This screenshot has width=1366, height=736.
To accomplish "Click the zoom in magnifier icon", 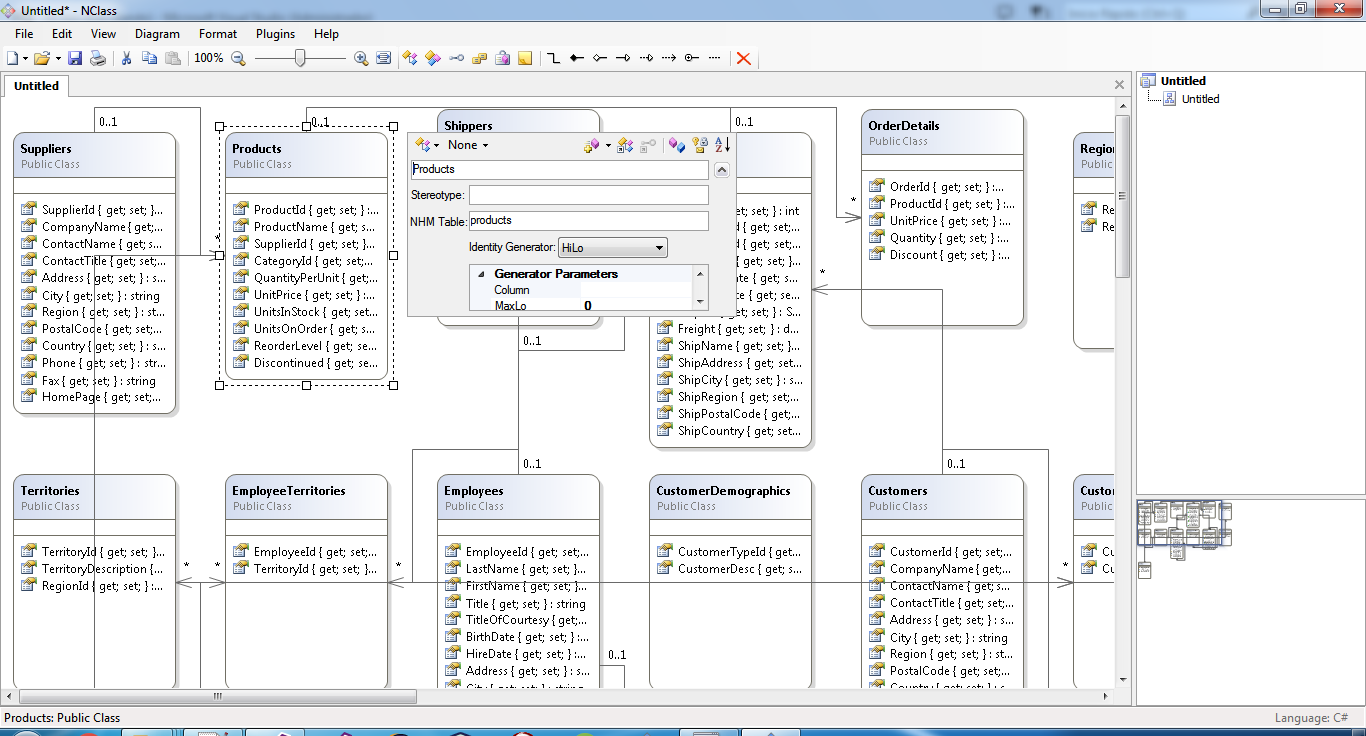I will pos(361,58).
